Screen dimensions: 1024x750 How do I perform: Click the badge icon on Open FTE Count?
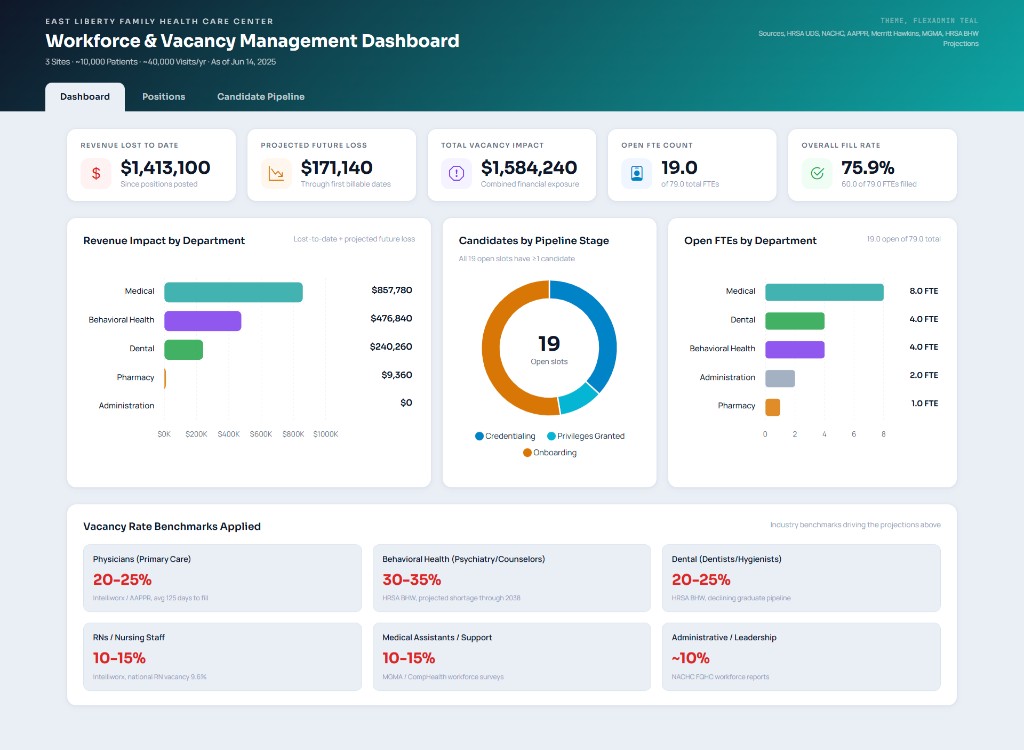click(x=637, y=173)
